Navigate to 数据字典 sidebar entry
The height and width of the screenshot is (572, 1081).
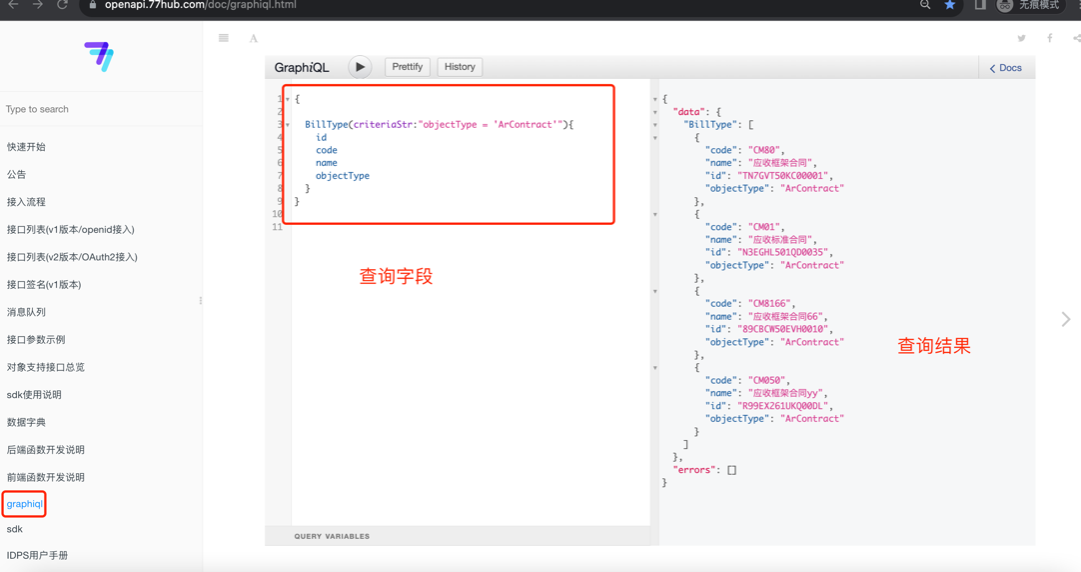coord(26,422)
